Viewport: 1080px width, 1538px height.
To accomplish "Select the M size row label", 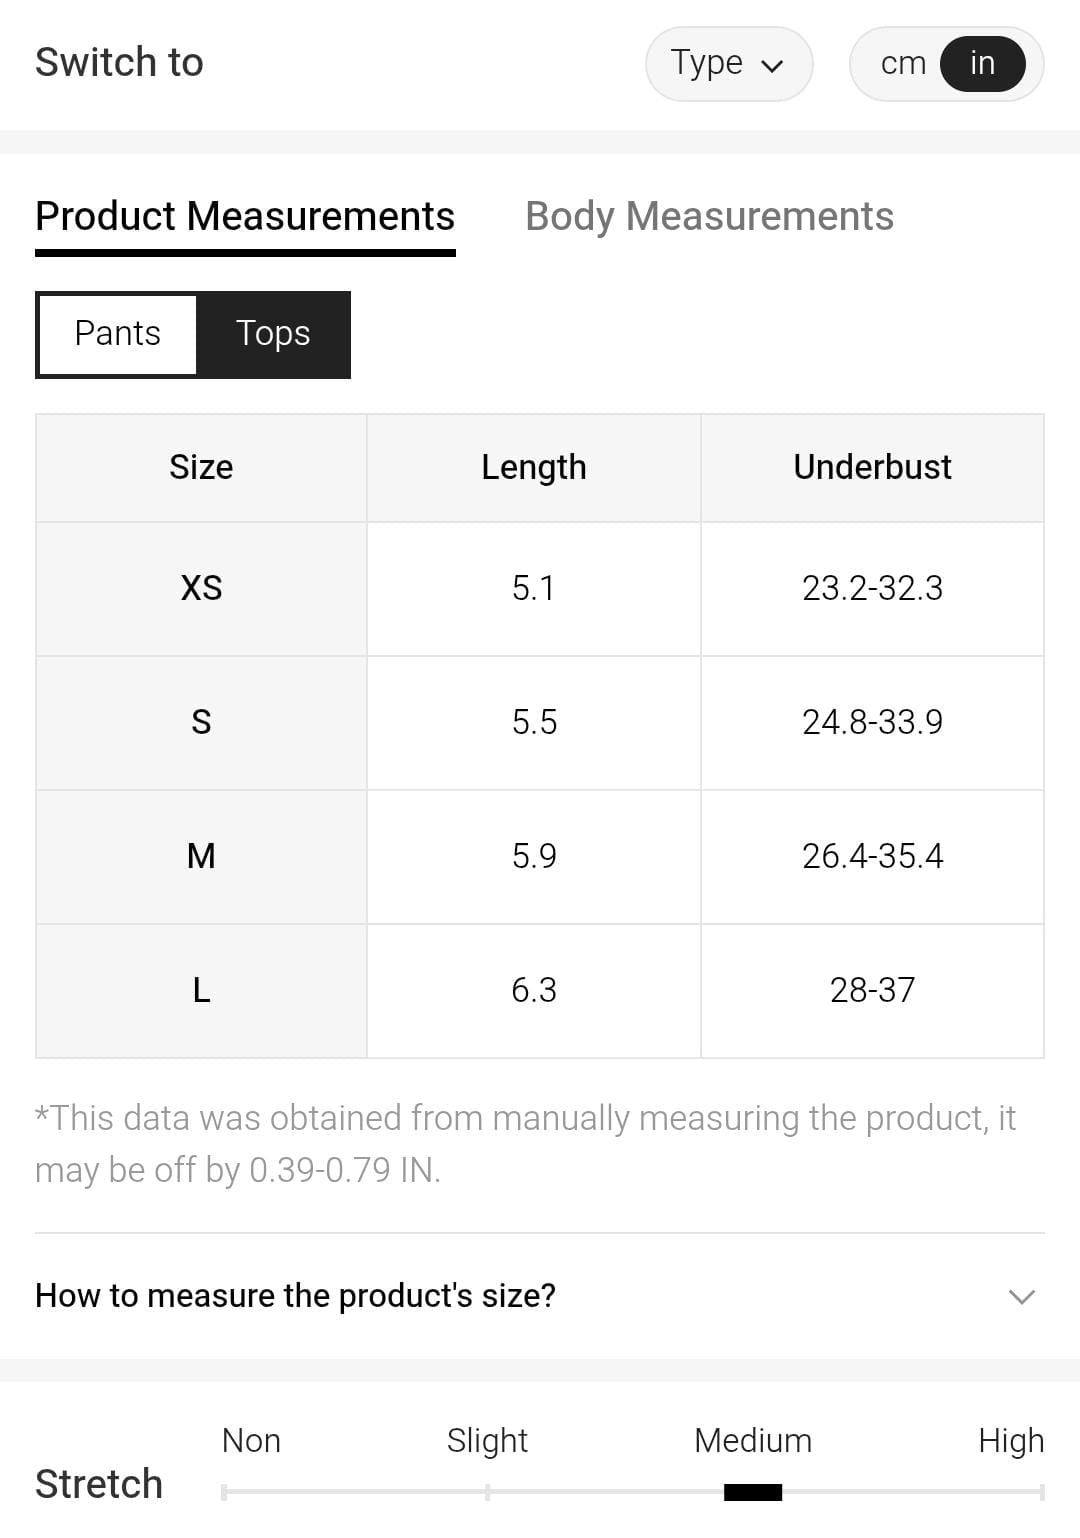I will [201, 856].
